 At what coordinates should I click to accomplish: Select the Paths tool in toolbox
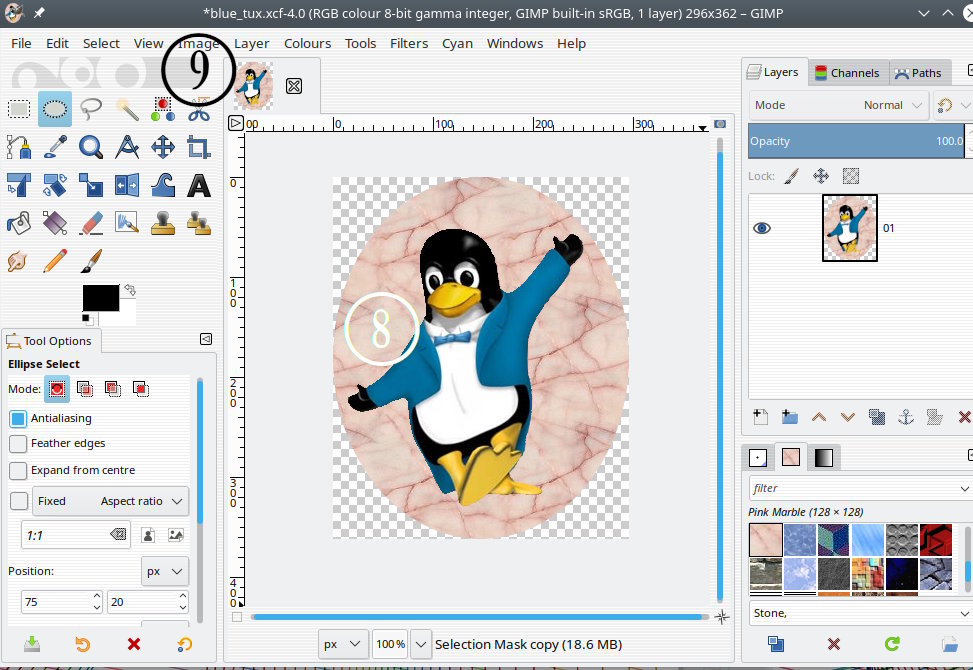point(19,148)
